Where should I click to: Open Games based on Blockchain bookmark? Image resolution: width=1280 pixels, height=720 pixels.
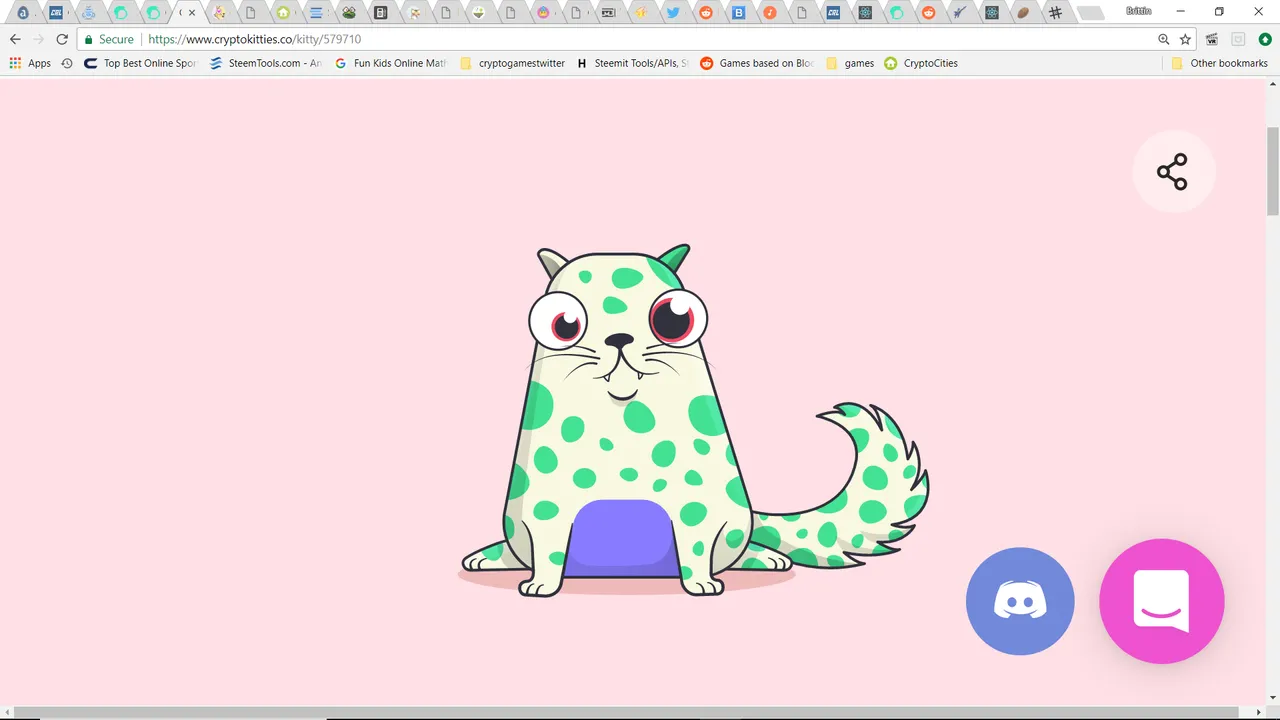[x=757, y=63]
